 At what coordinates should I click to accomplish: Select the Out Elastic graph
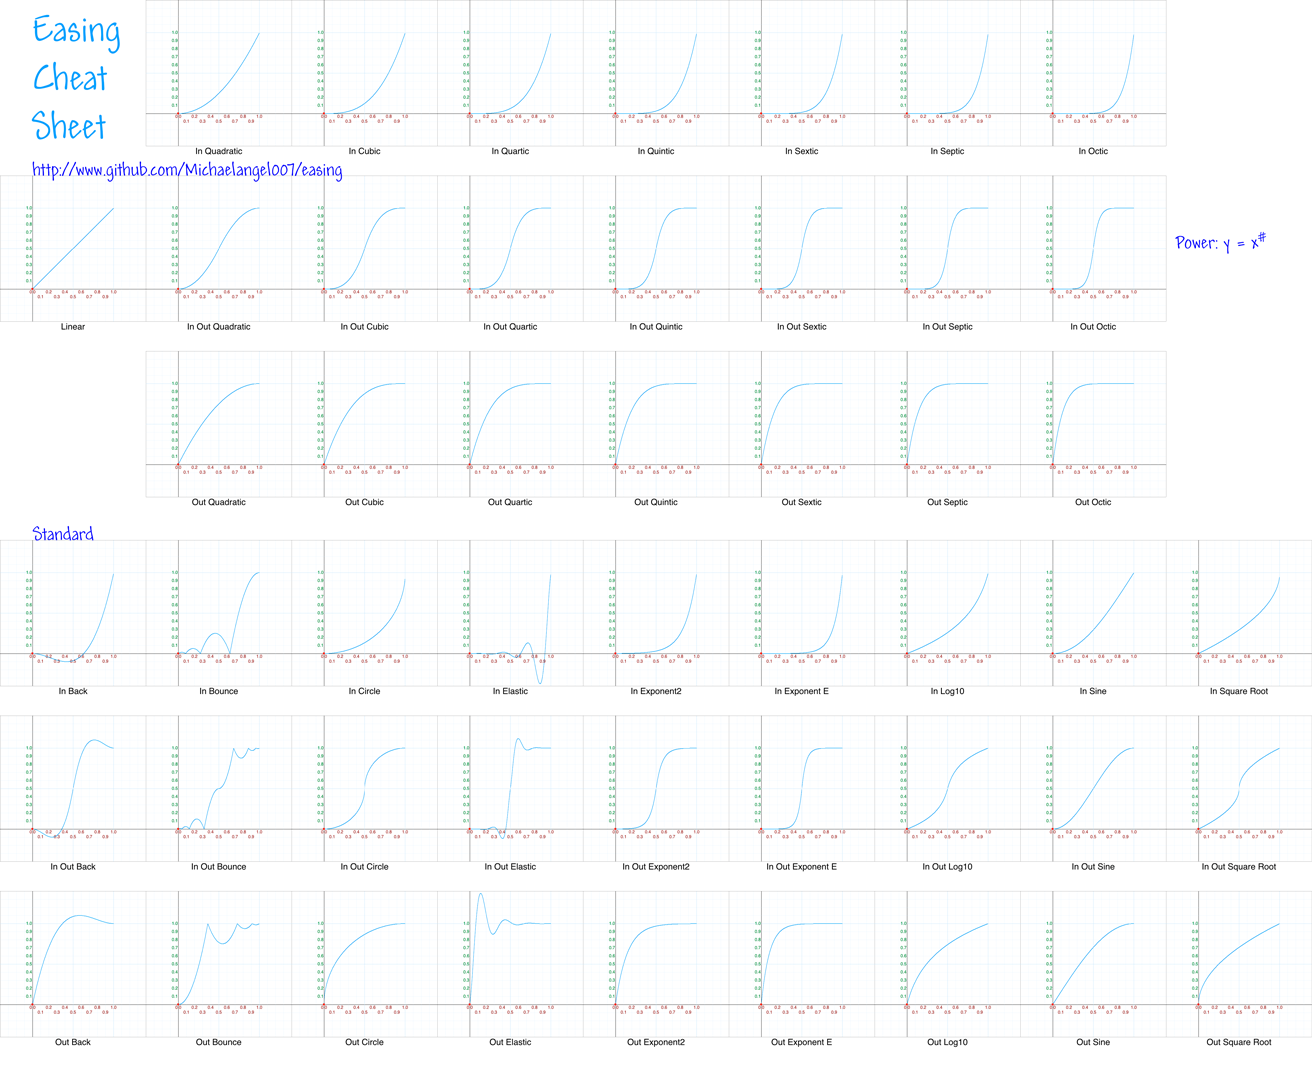[510, 964]
